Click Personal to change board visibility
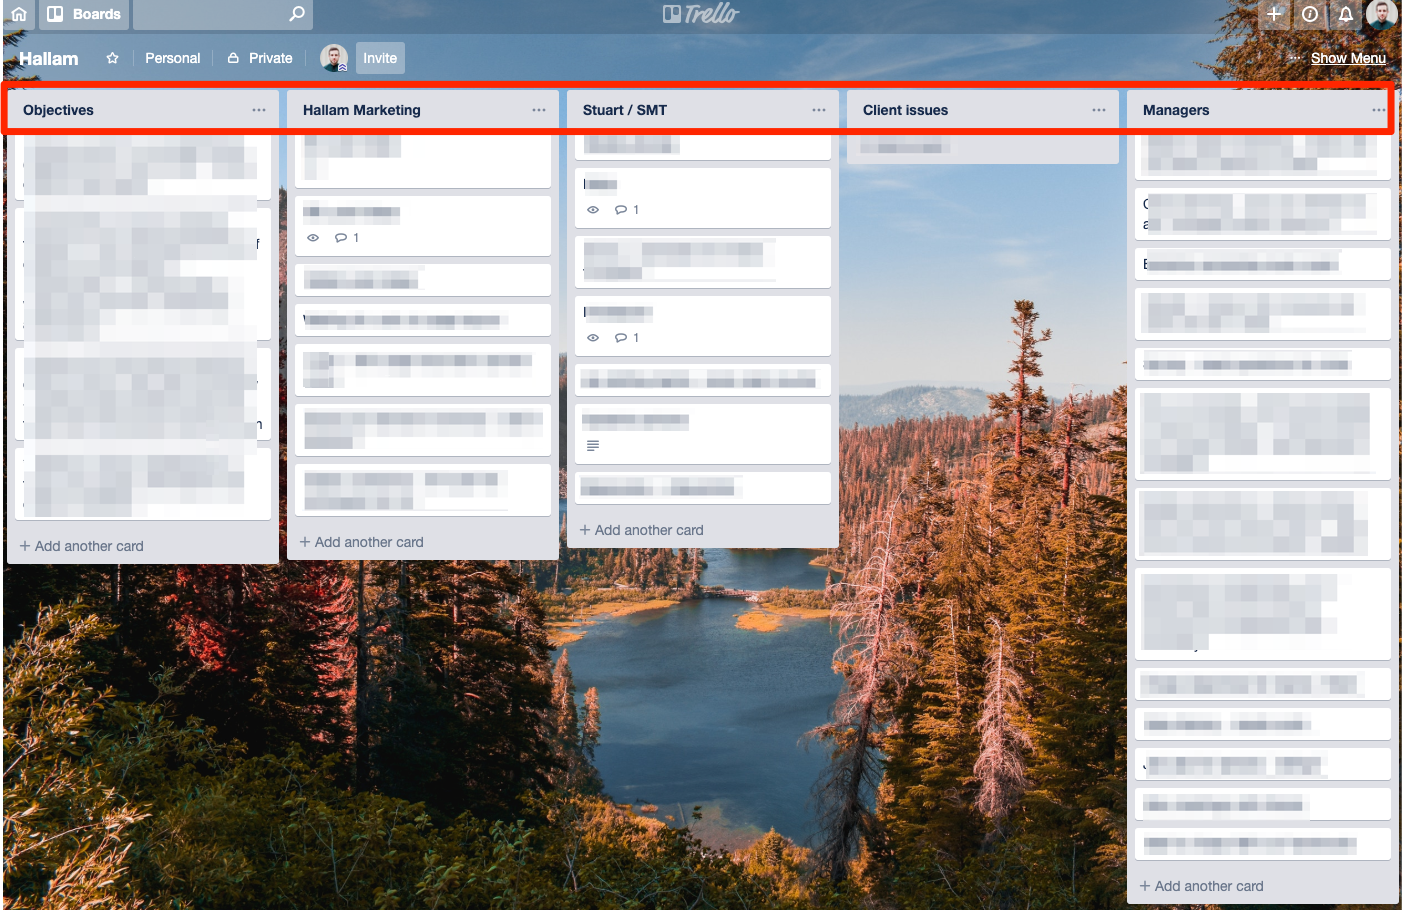This screenshot has height=910, width=1402. [x=172, y=58]
